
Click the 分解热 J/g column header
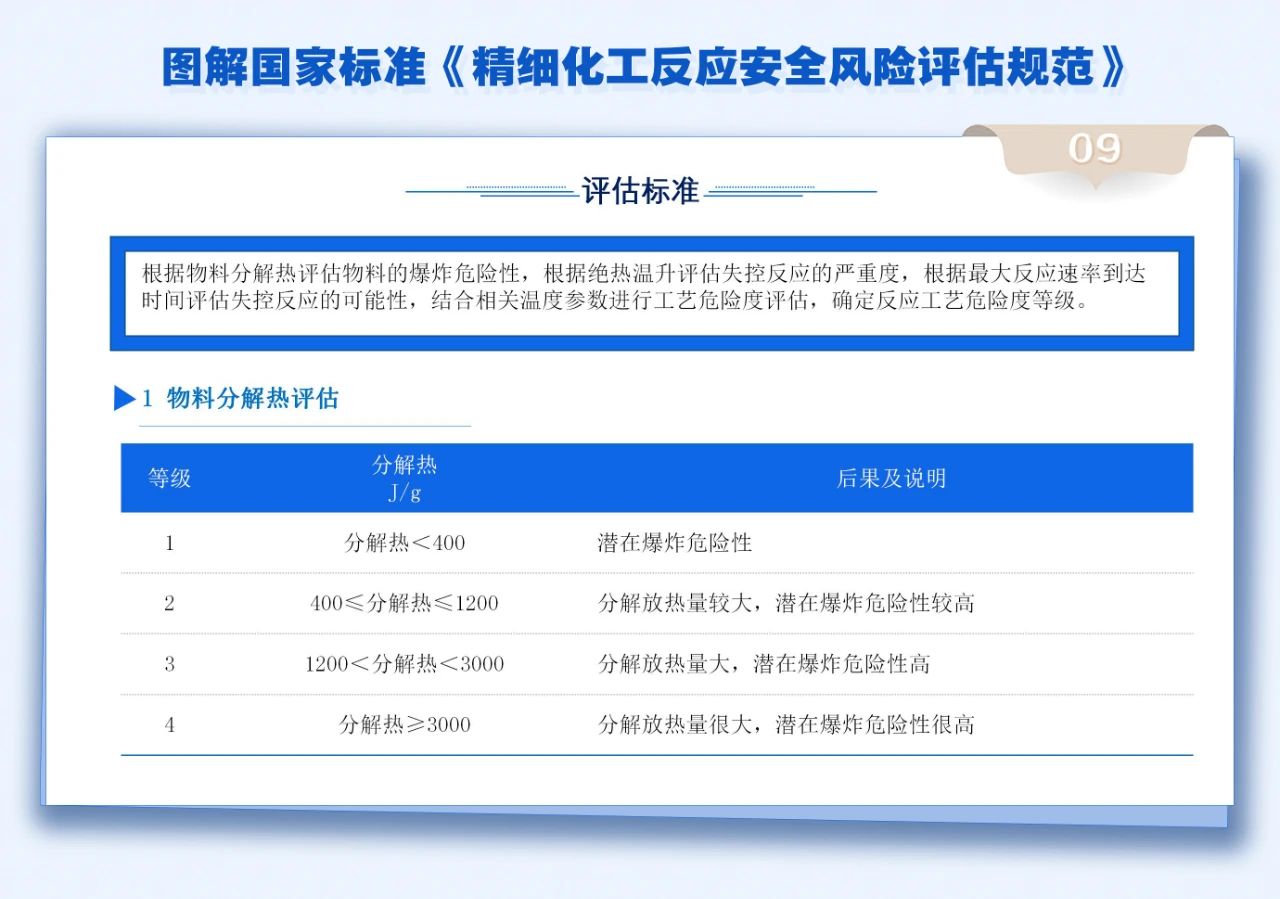[404, 478]
